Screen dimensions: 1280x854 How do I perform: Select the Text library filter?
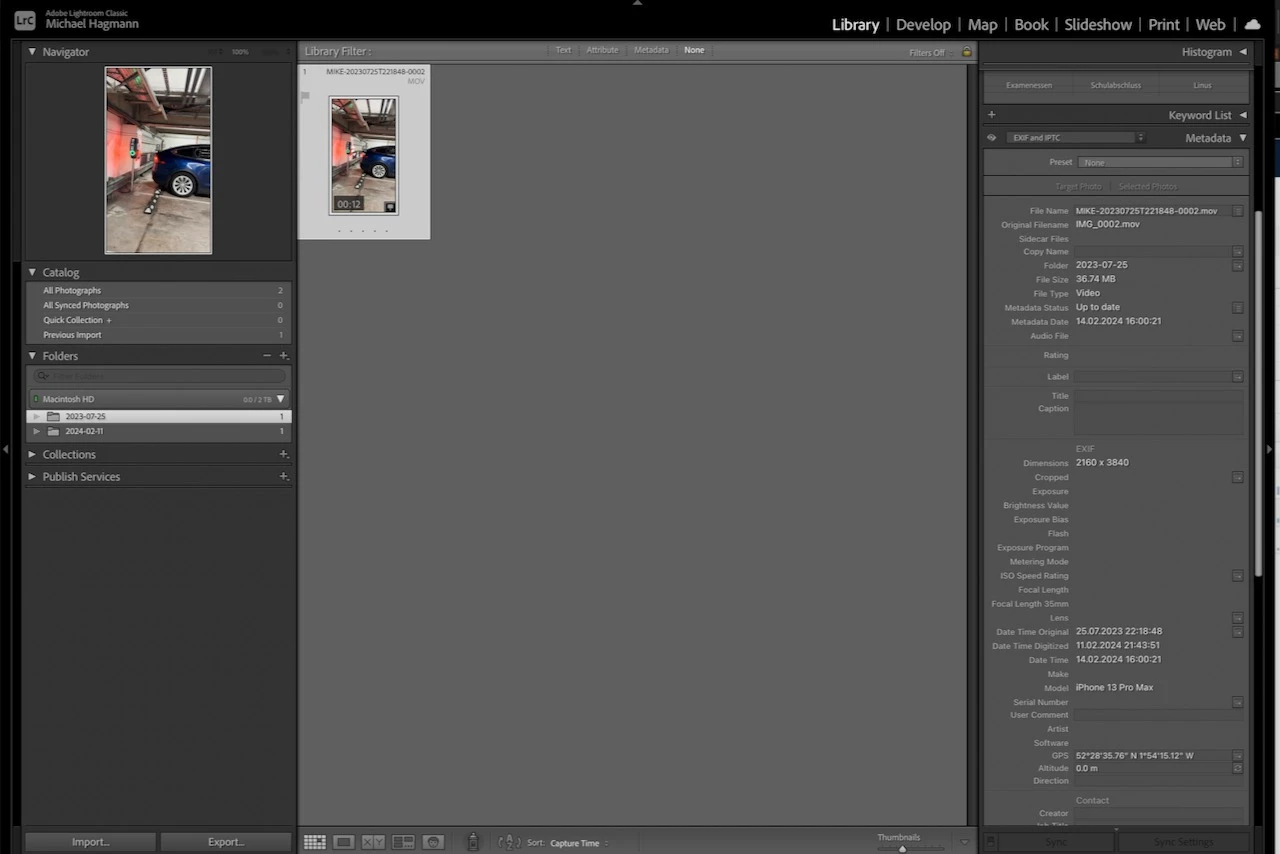tap(563, 50)
